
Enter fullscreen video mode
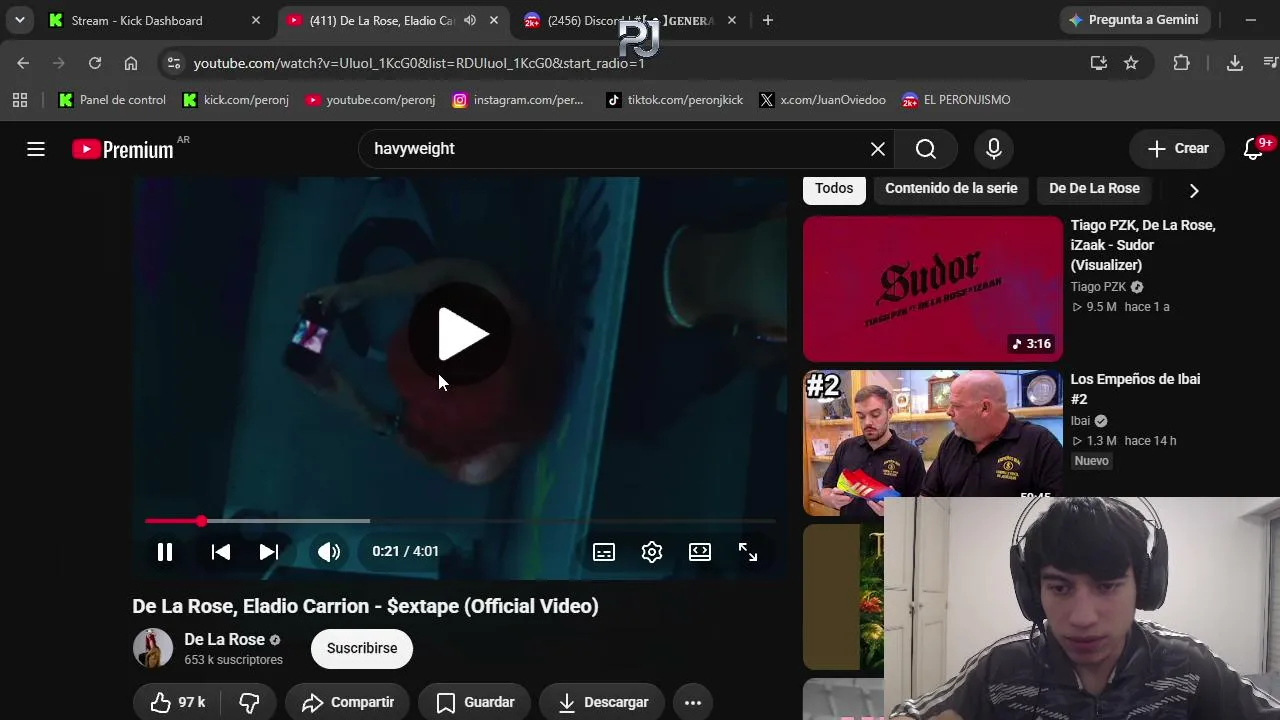coord(748,552)
